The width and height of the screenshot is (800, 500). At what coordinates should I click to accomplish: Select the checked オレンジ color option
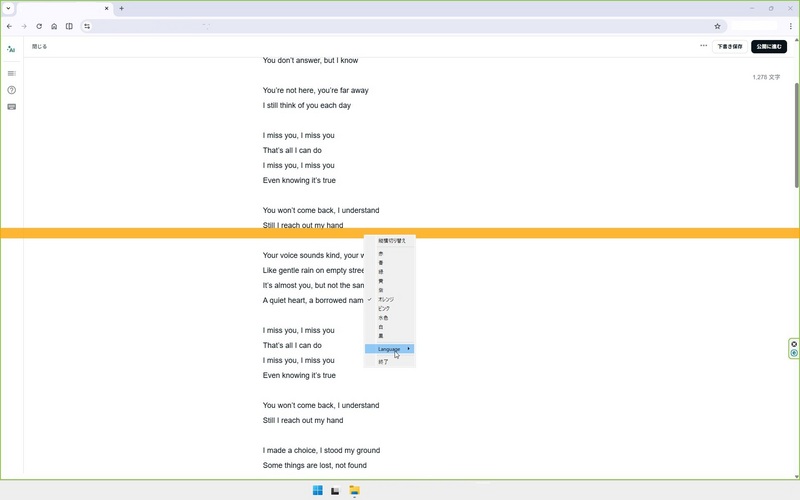386,300
